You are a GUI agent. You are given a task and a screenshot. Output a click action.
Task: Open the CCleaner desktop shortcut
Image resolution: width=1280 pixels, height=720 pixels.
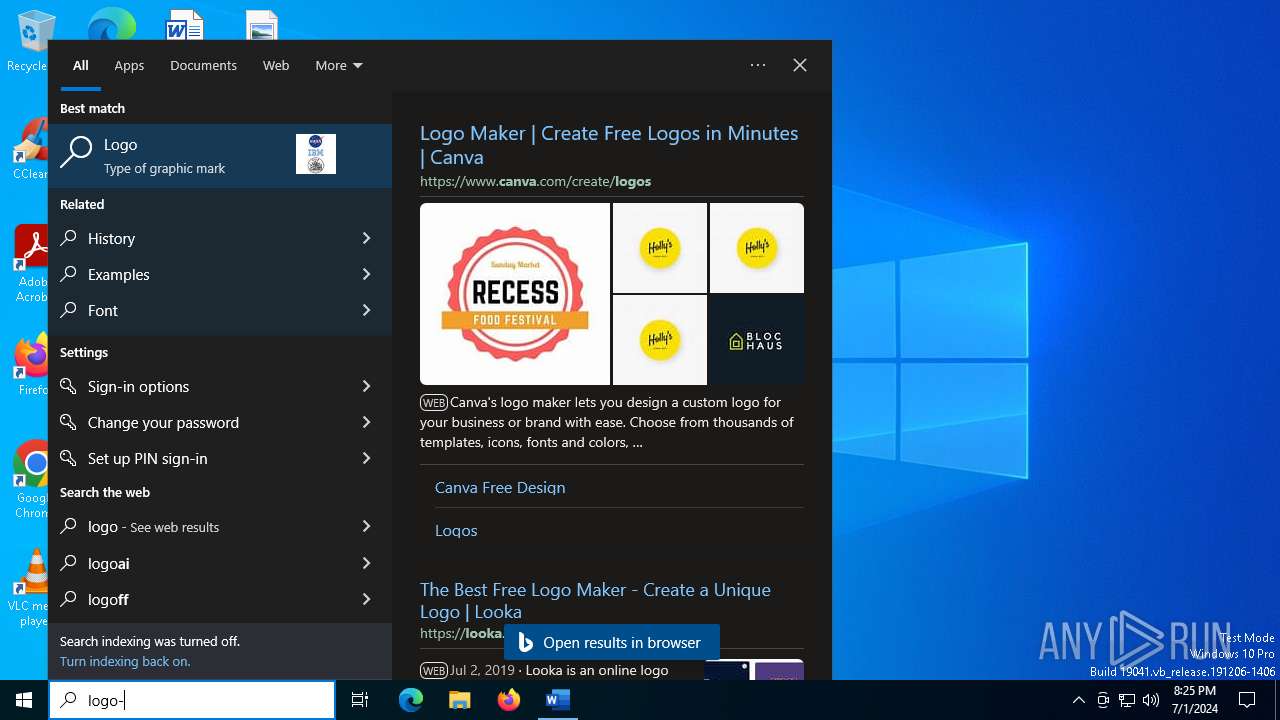[x=30, y=148]
